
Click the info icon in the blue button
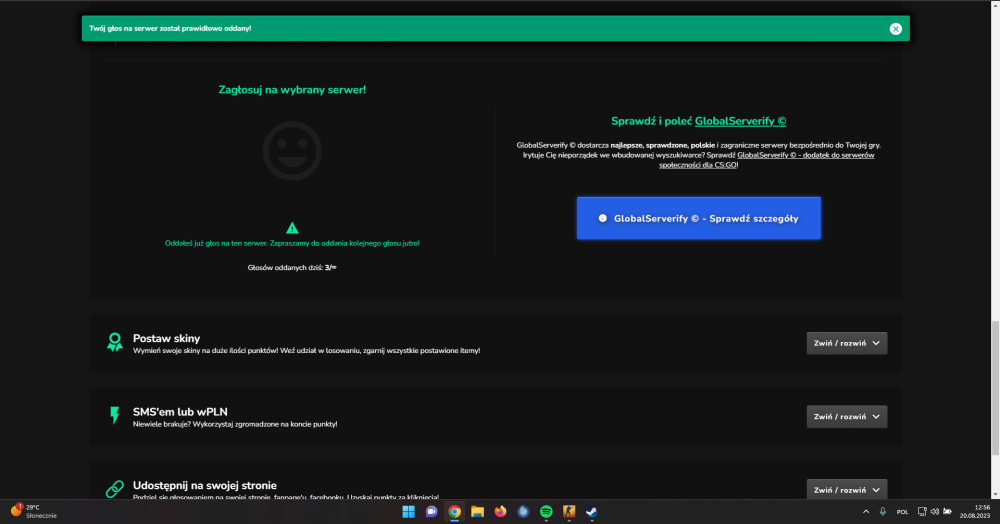pyautogui.click(x=602, y=218)
